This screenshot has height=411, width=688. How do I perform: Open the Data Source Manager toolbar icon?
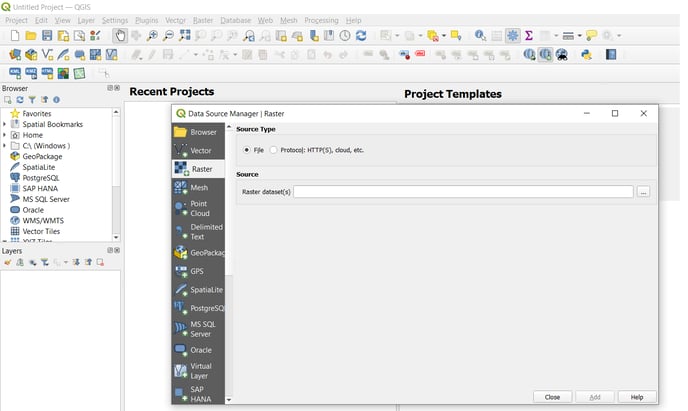click(x=15, y=54)
